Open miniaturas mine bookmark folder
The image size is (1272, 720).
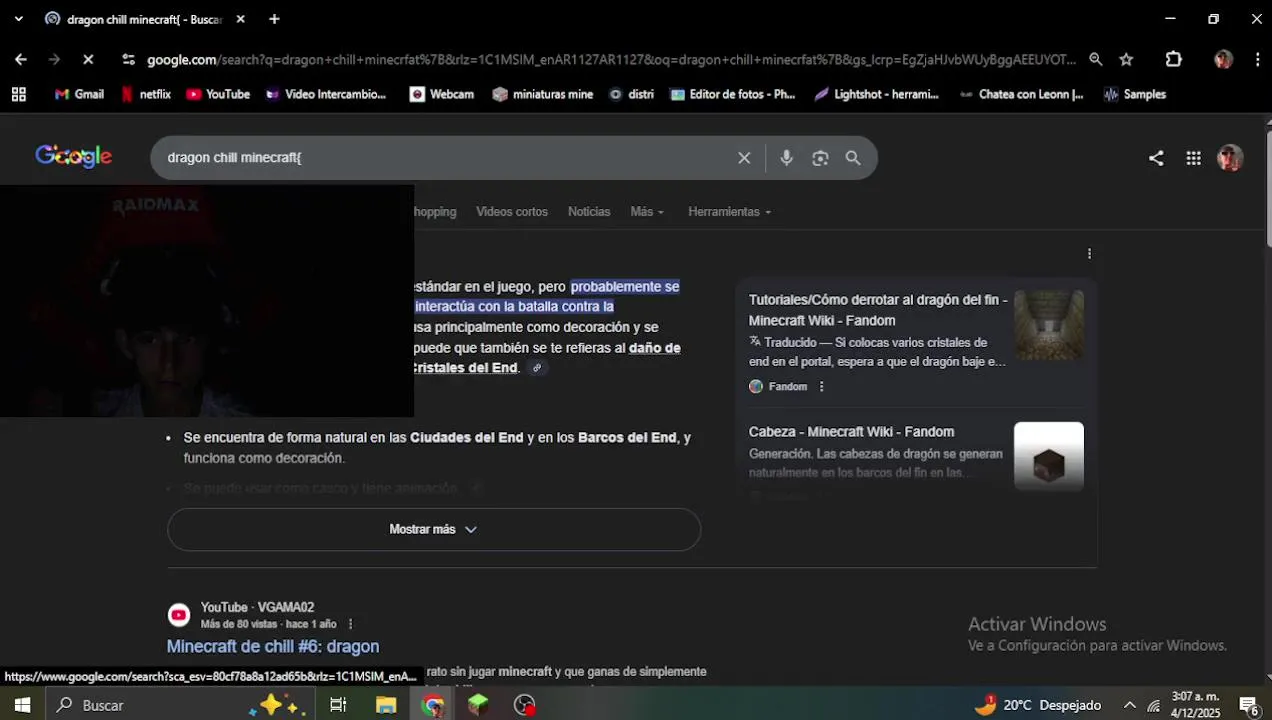[543, 94]
